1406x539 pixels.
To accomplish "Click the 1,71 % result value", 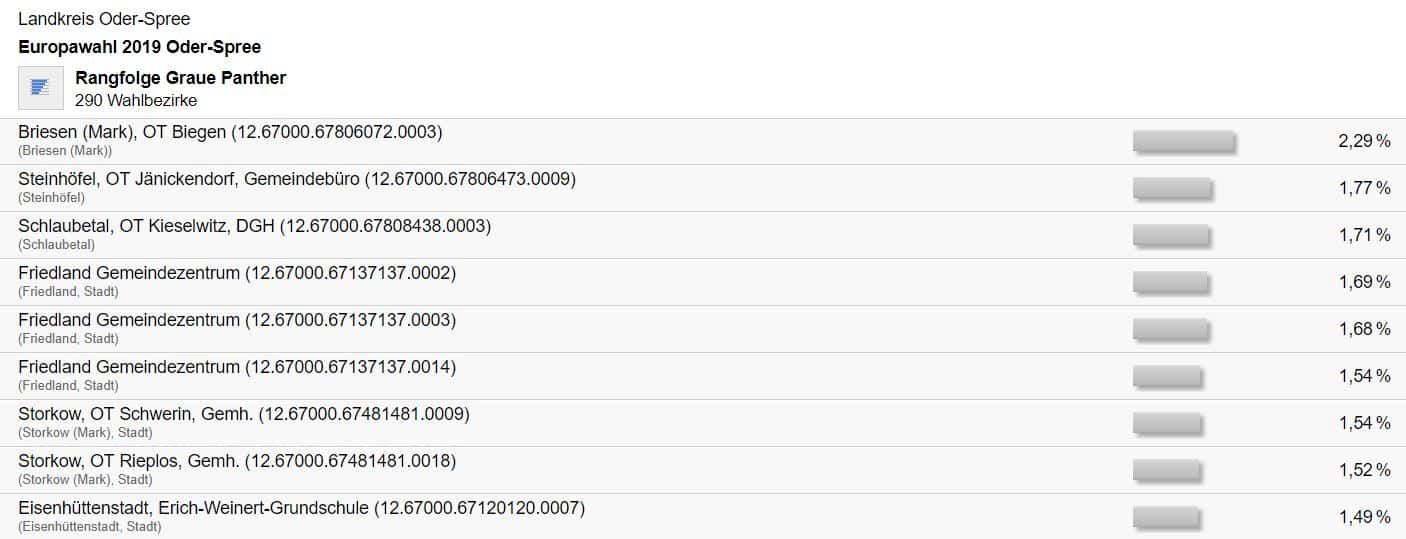I will pyautogui.click(x=1364, y=236).
